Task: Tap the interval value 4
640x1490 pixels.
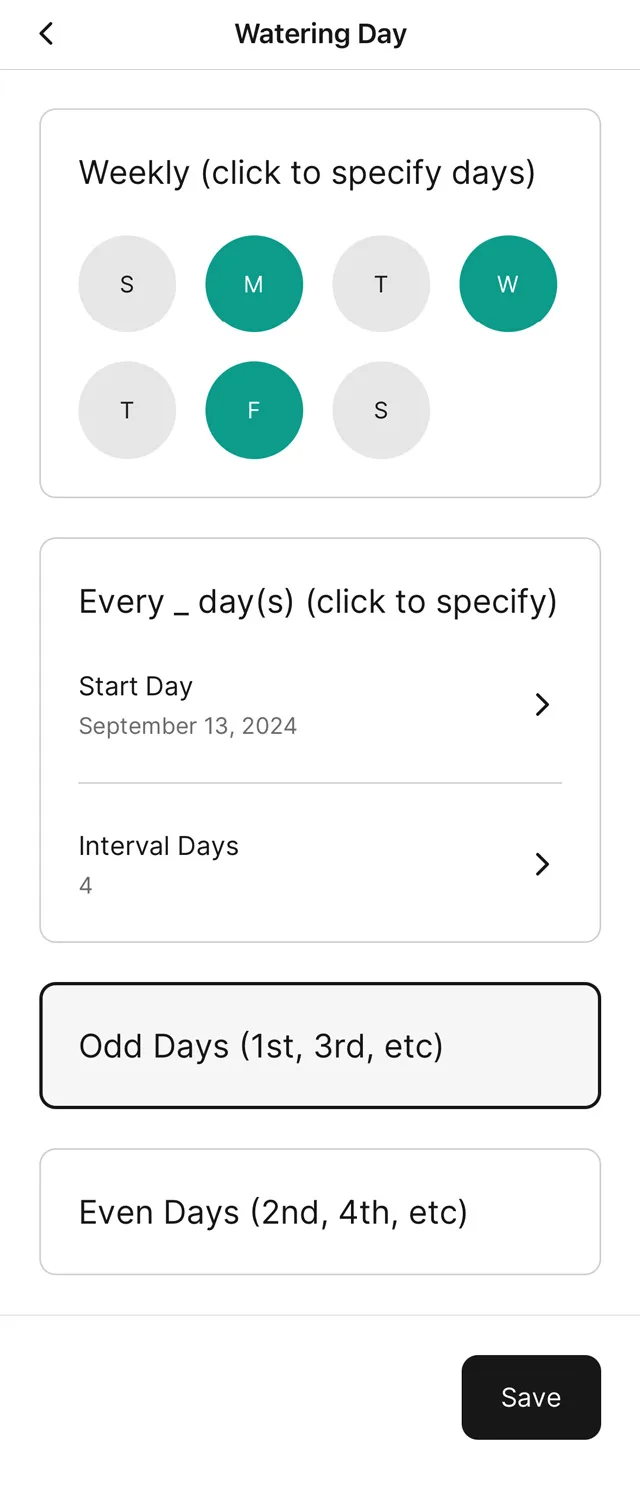Action: click(86, 886)
